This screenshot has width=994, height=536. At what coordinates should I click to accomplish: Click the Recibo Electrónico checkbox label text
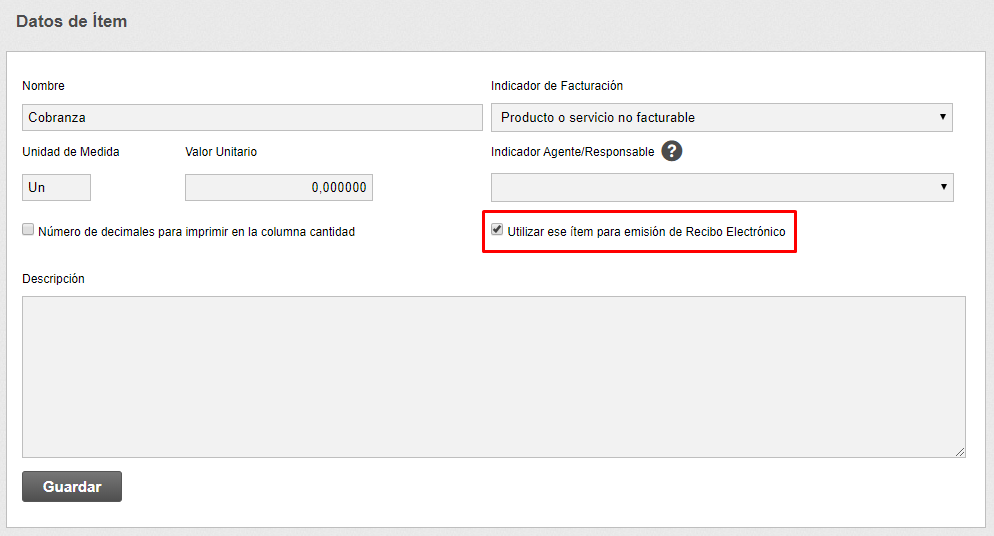click(646, 232)
